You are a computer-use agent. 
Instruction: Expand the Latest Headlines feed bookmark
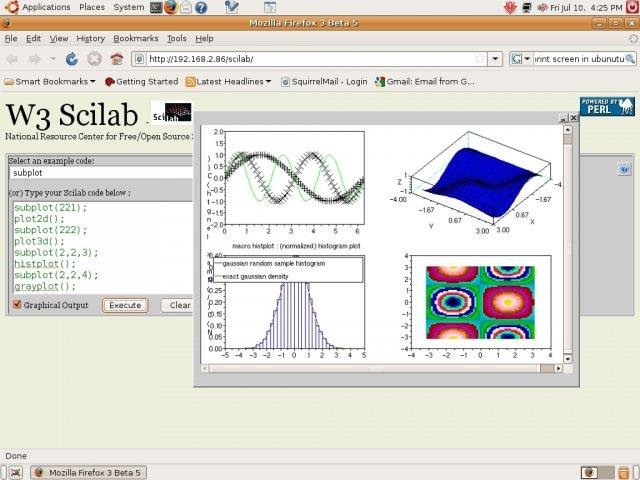click(228, 82)
